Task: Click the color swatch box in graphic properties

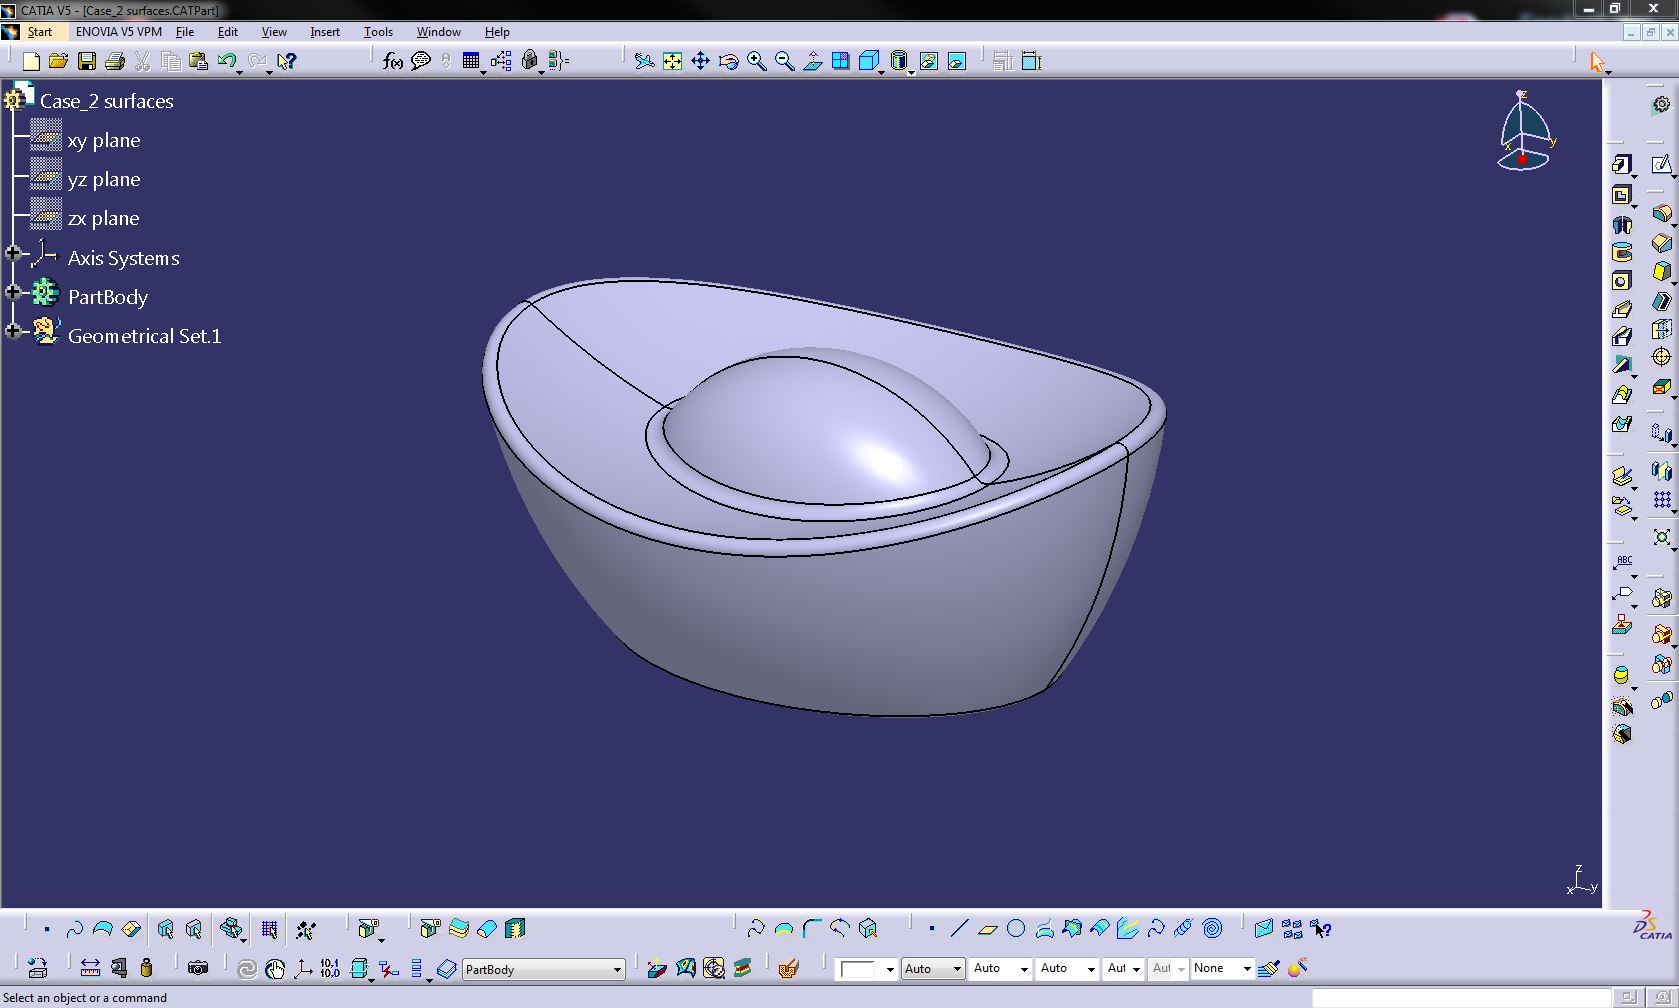Action: [858, 969]
